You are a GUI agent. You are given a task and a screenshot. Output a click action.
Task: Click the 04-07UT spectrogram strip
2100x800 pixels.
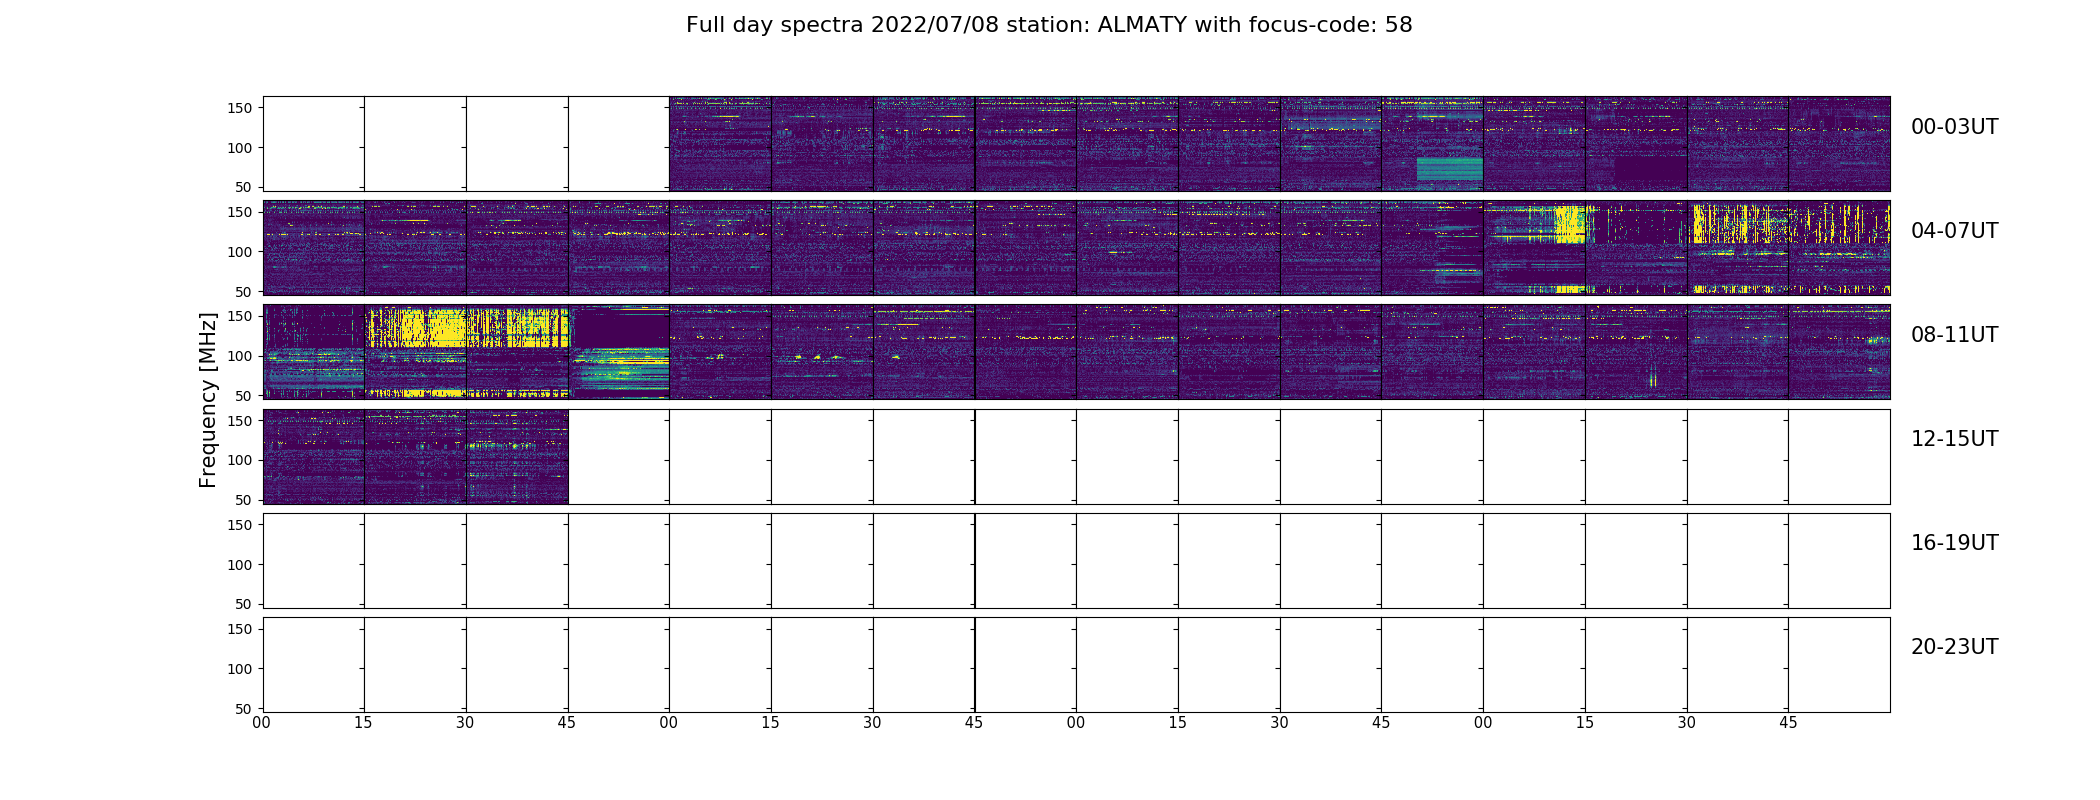click(x=1076, y=248)
